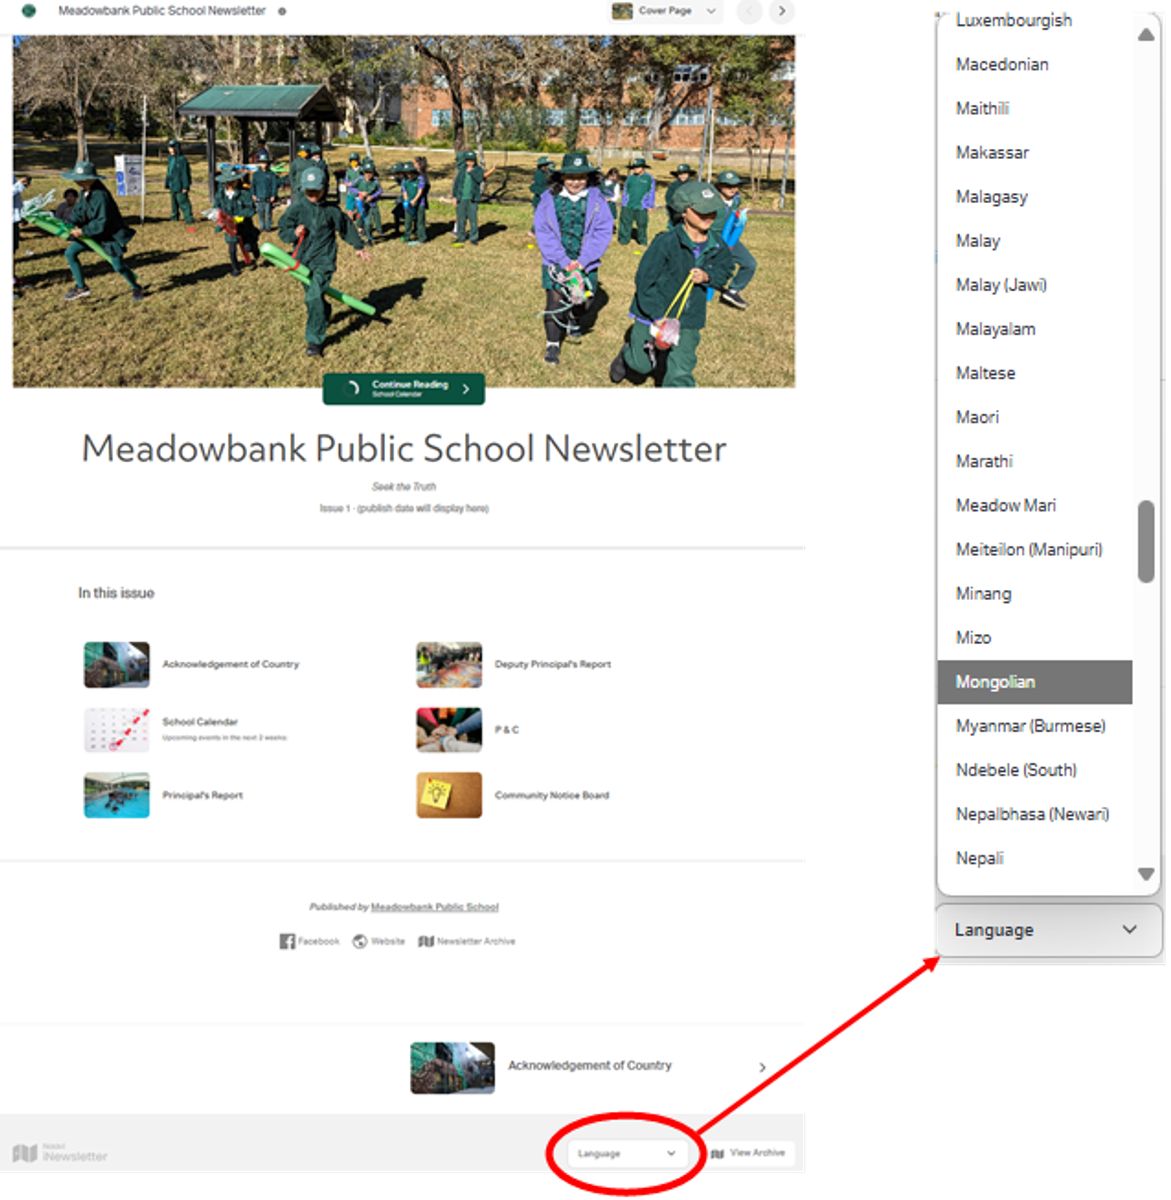Screen dimensions: 1171x1200
Task: Click the language list scroll down arrow
Action: pyautogui.click(x=1146, y=874)
